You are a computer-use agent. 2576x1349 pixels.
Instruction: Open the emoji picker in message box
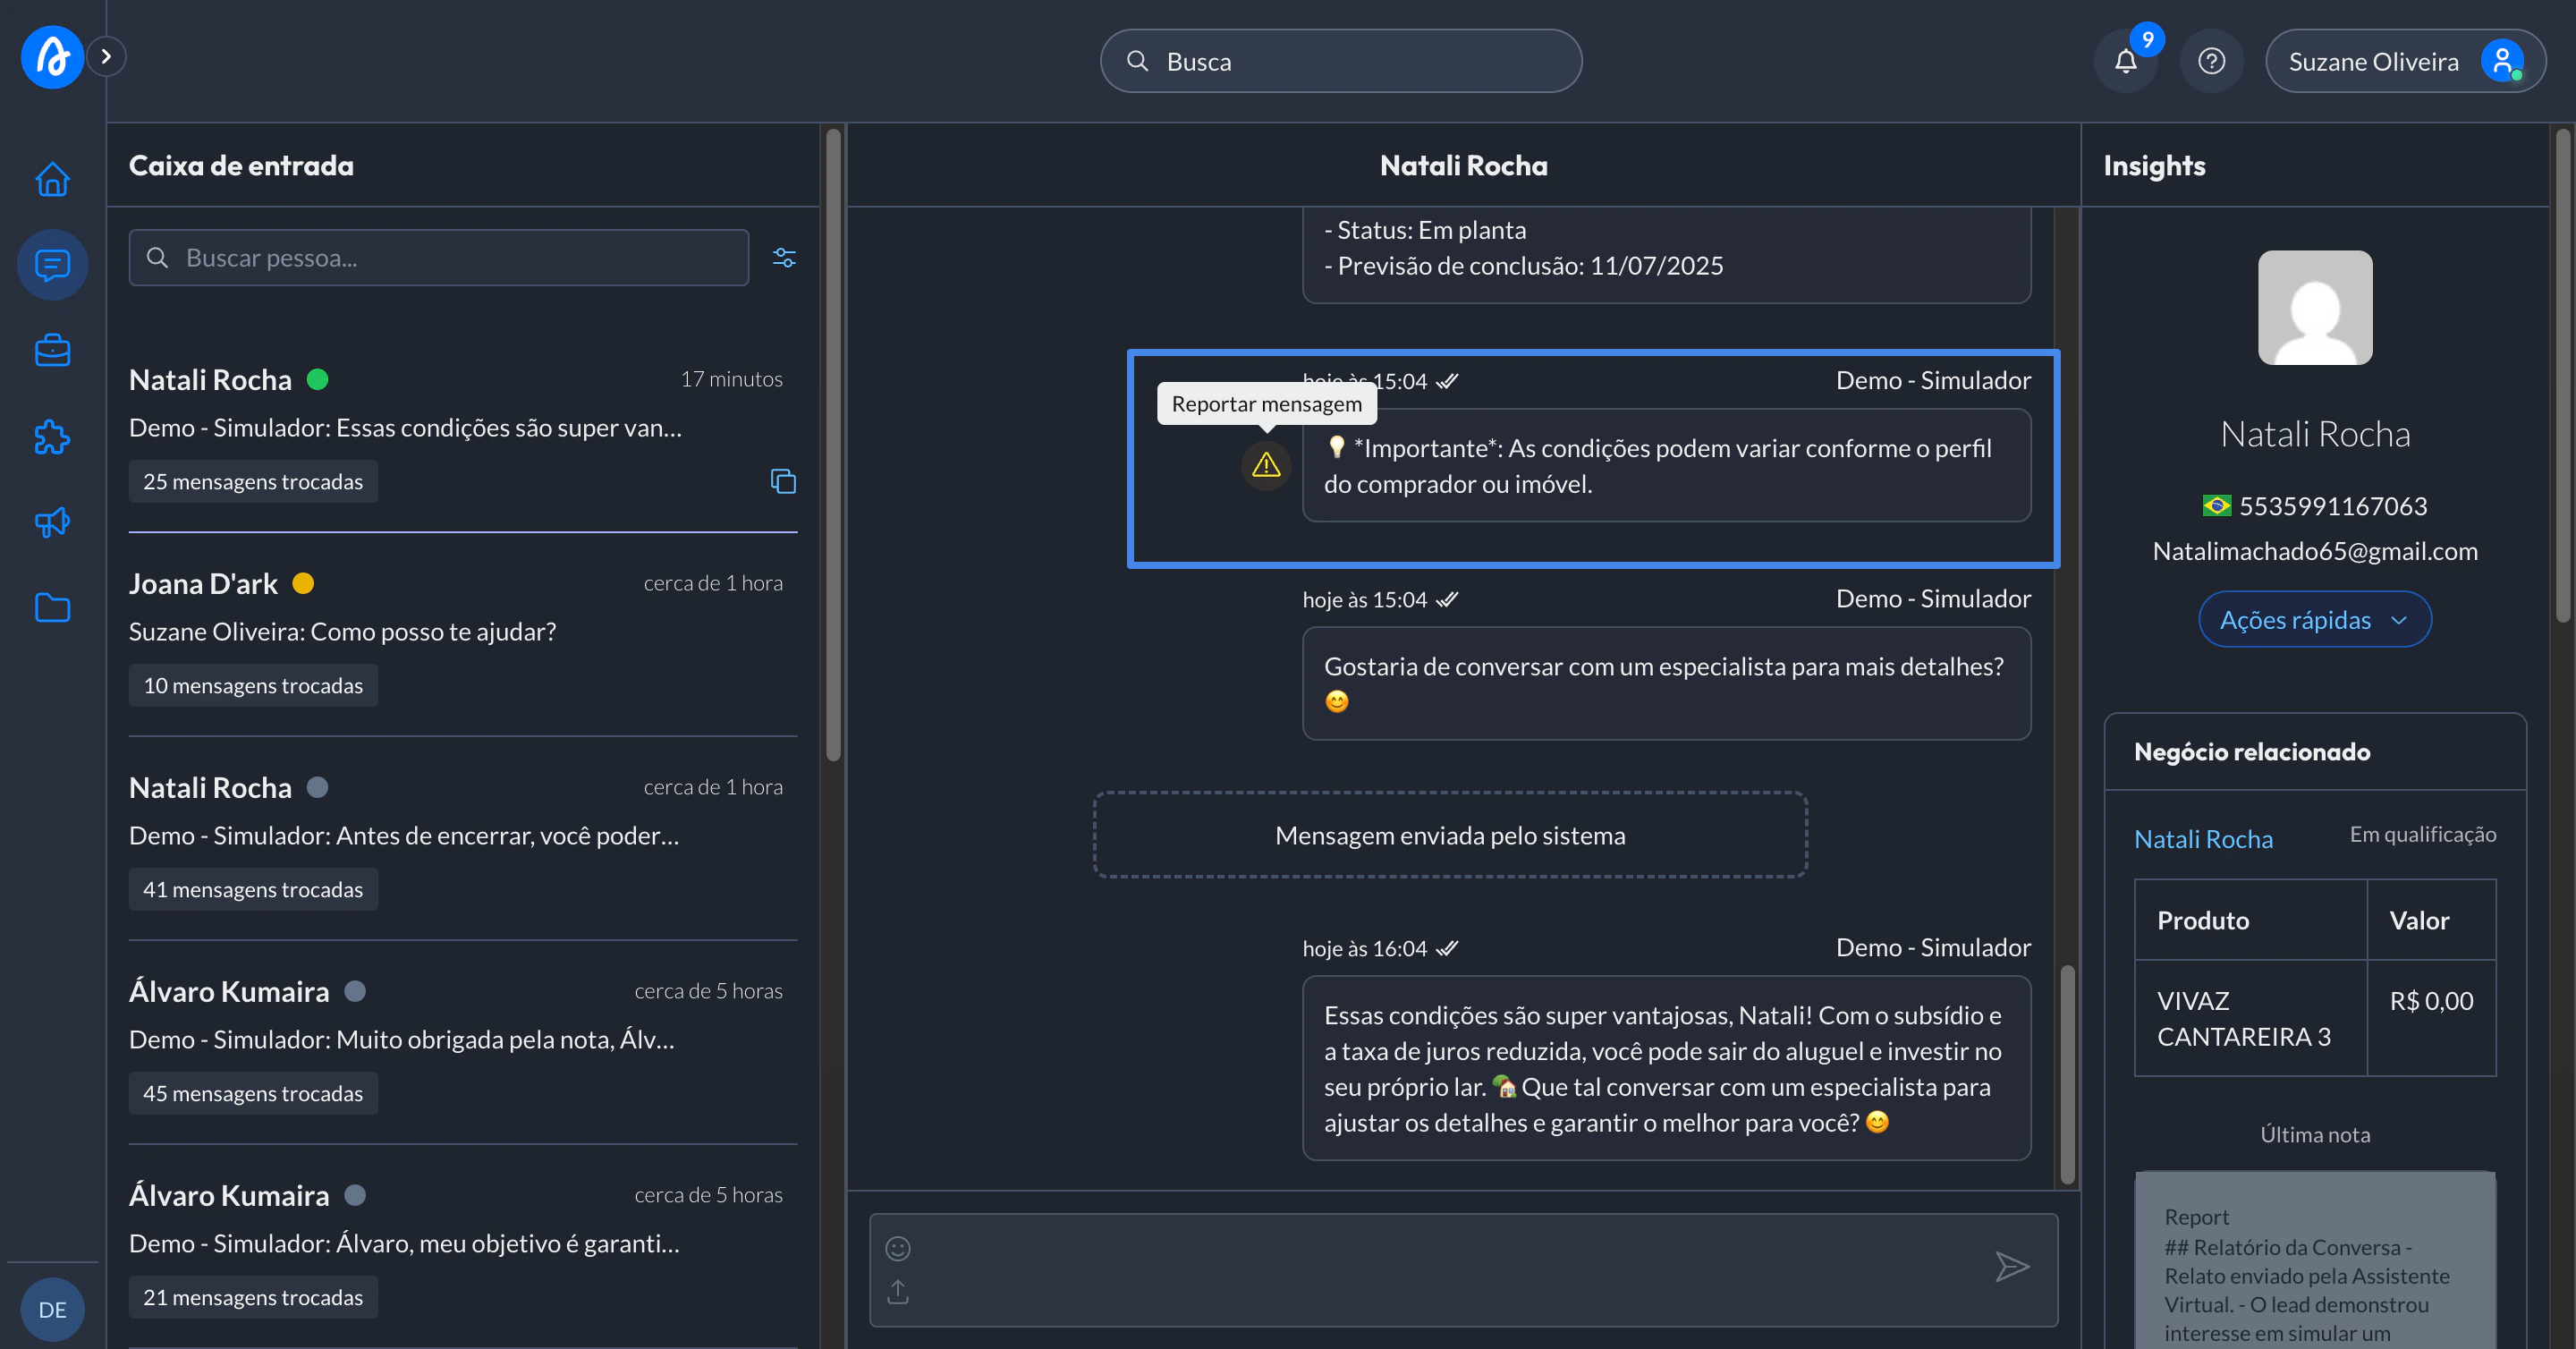(x=898, y=1248)
